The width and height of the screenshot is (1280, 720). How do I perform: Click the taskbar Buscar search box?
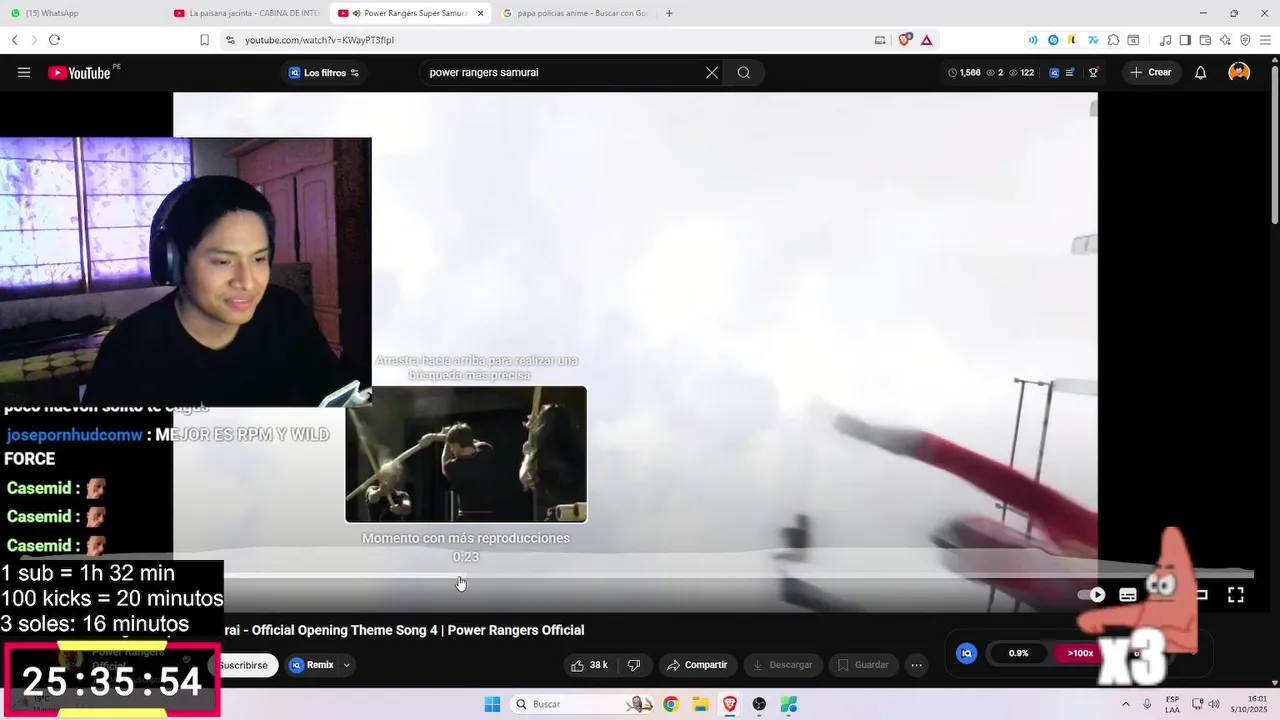(583, 704)
